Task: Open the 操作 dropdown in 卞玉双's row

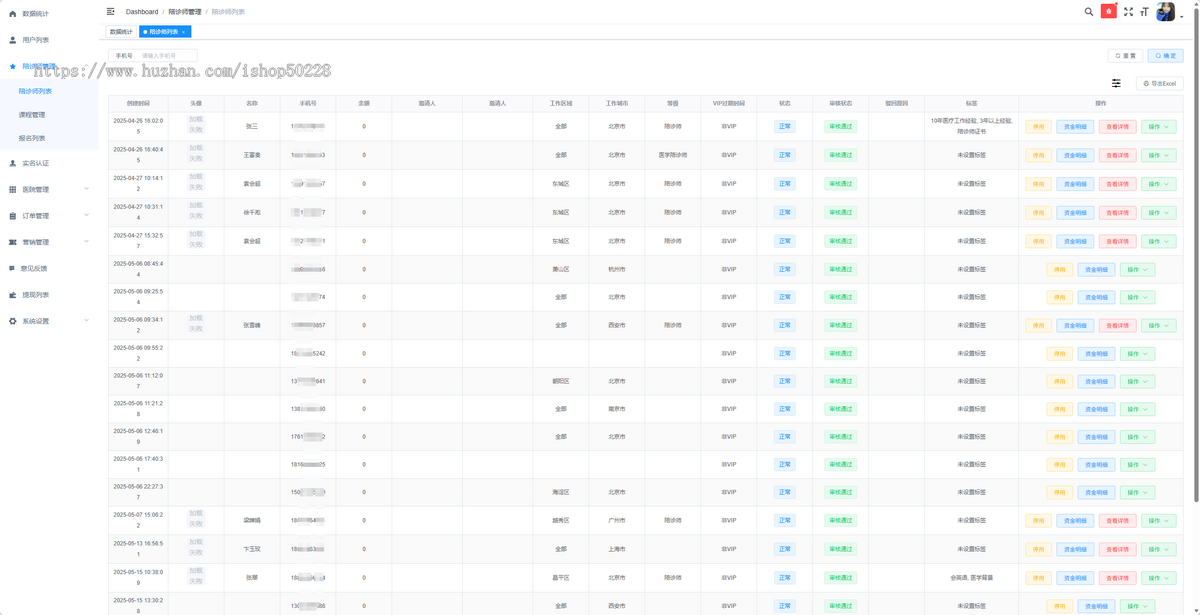Action: click(x=1159, y=549)
